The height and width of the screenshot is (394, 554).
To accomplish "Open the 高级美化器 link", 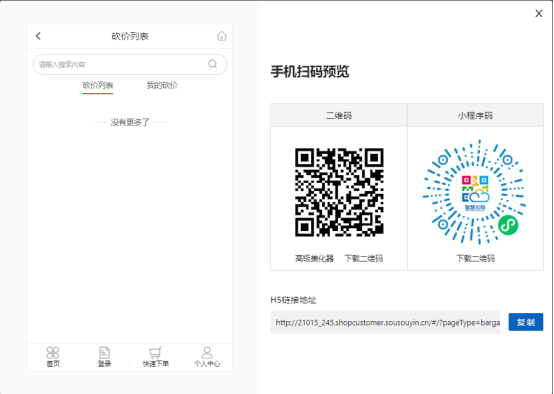I will [x=314, y=258].
